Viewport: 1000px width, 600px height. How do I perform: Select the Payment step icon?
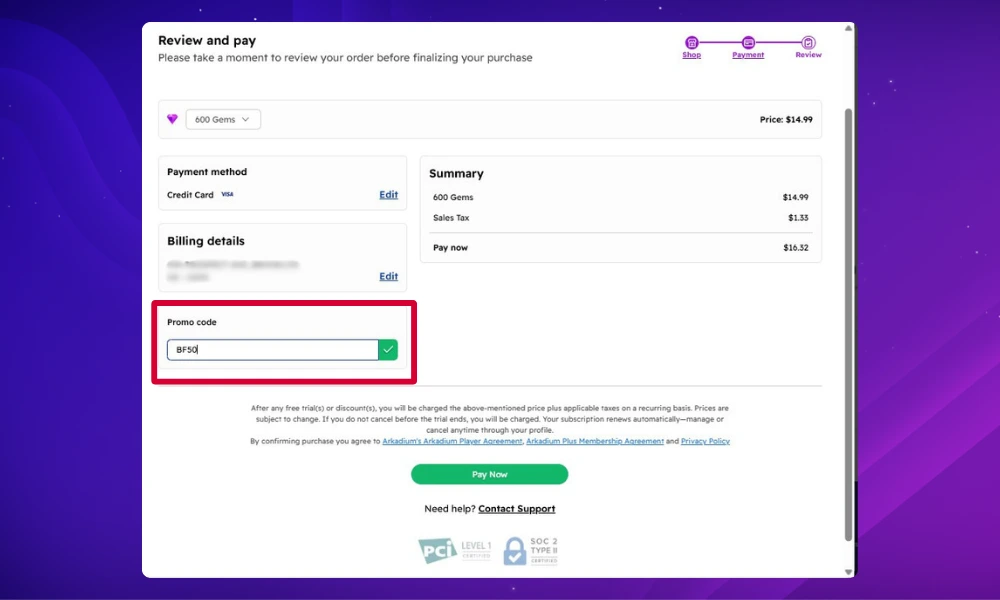pos(747,41)
